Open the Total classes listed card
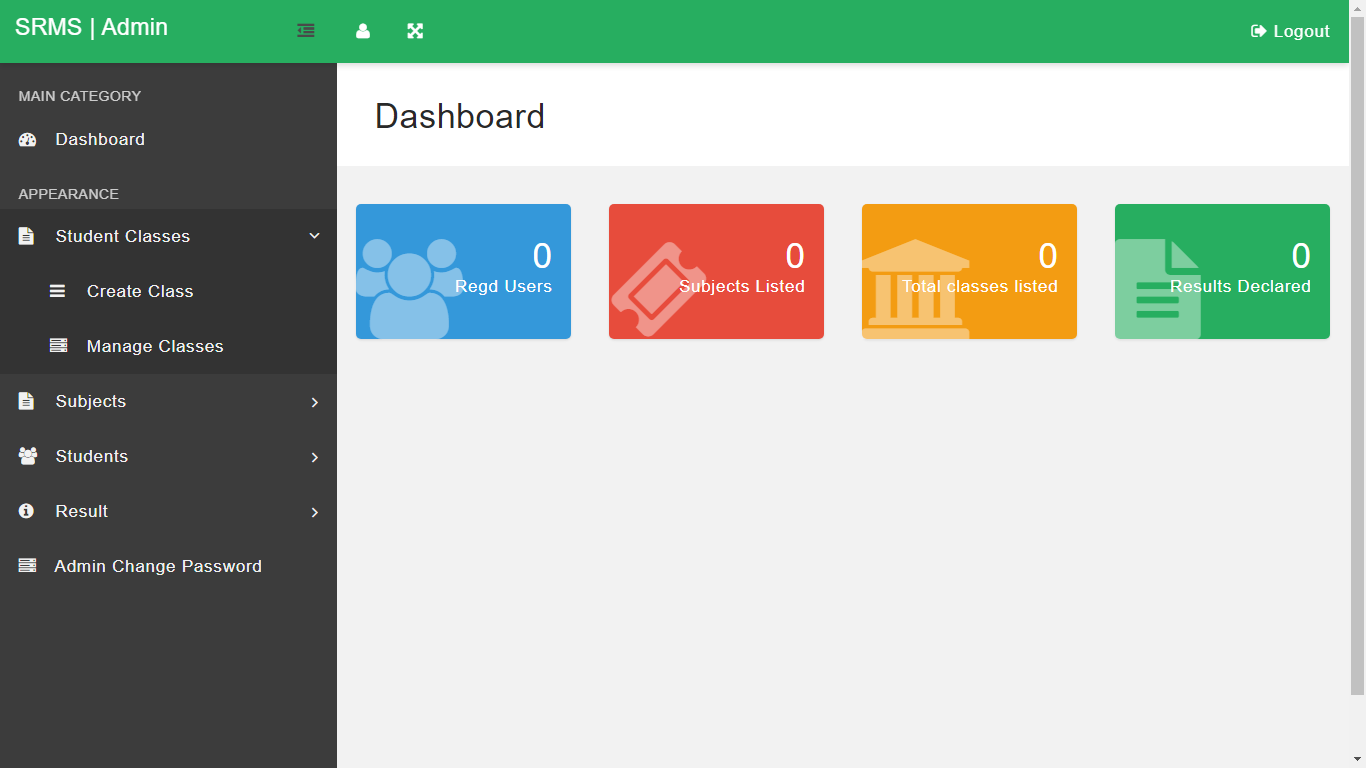This screenshot has height=768, width=1366. [x=969, y=271]
